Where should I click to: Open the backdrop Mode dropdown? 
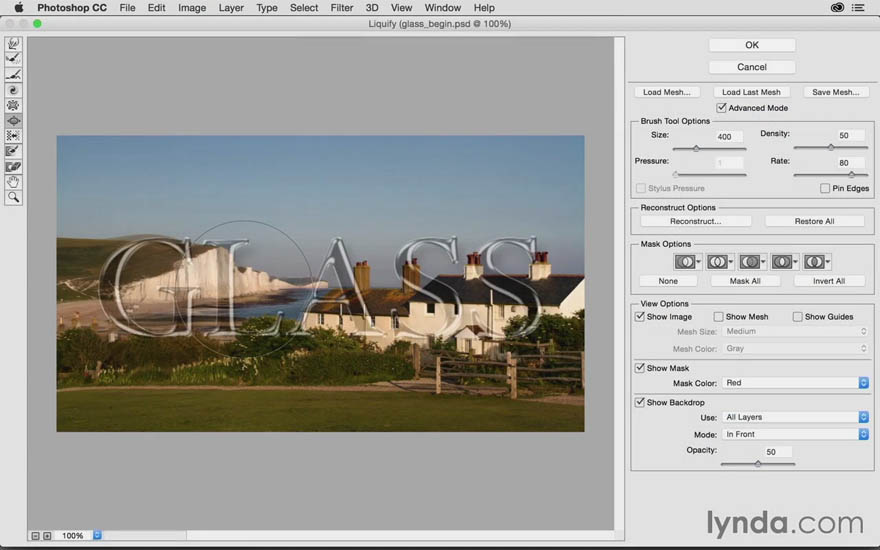click(x=795, y=434)
